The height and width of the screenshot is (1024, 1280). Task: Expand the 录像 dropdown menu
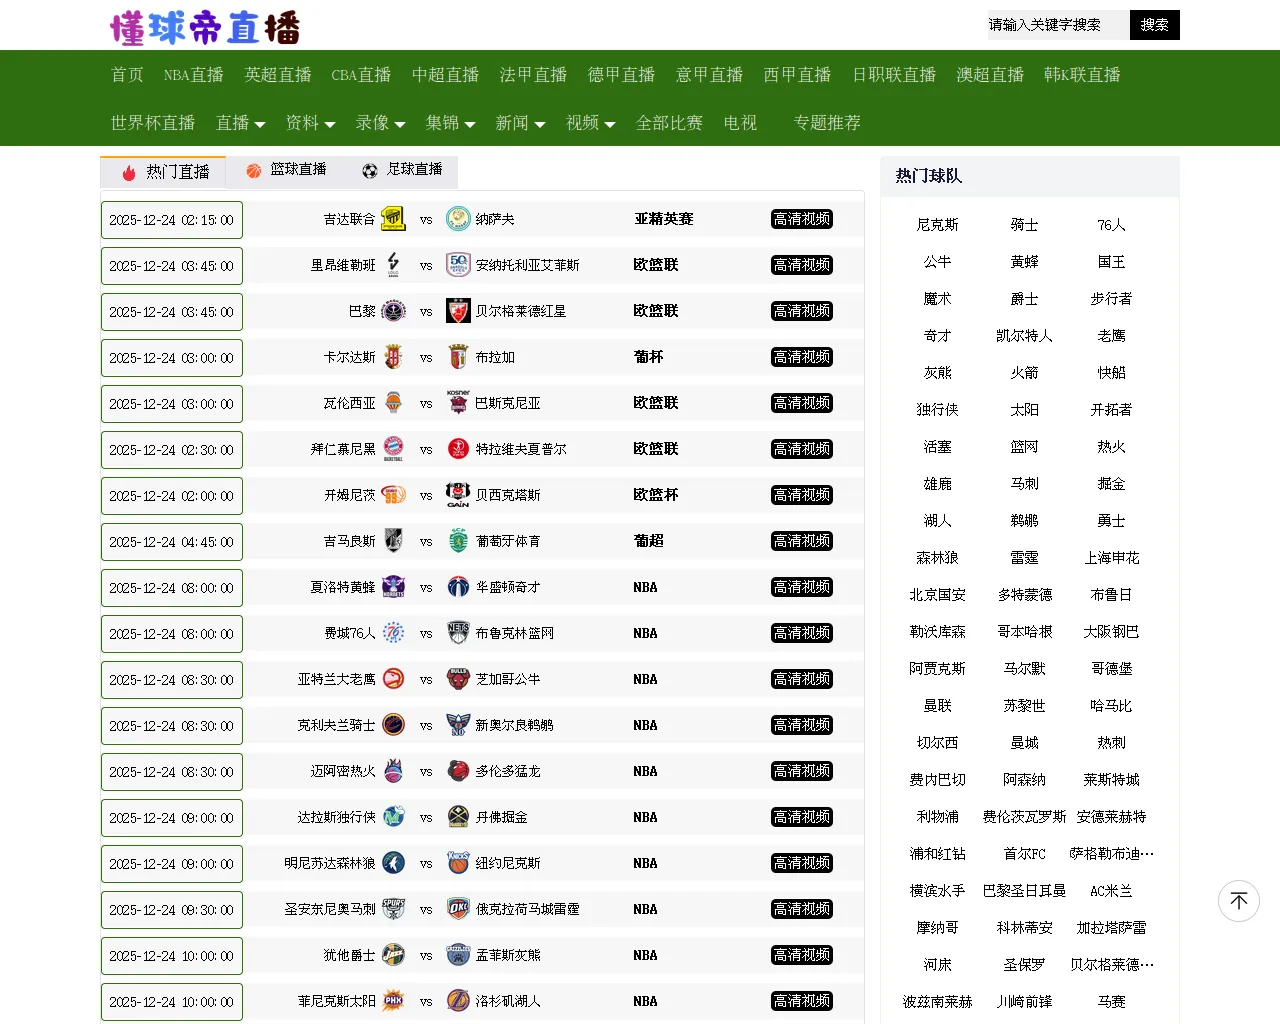point(380,123)
